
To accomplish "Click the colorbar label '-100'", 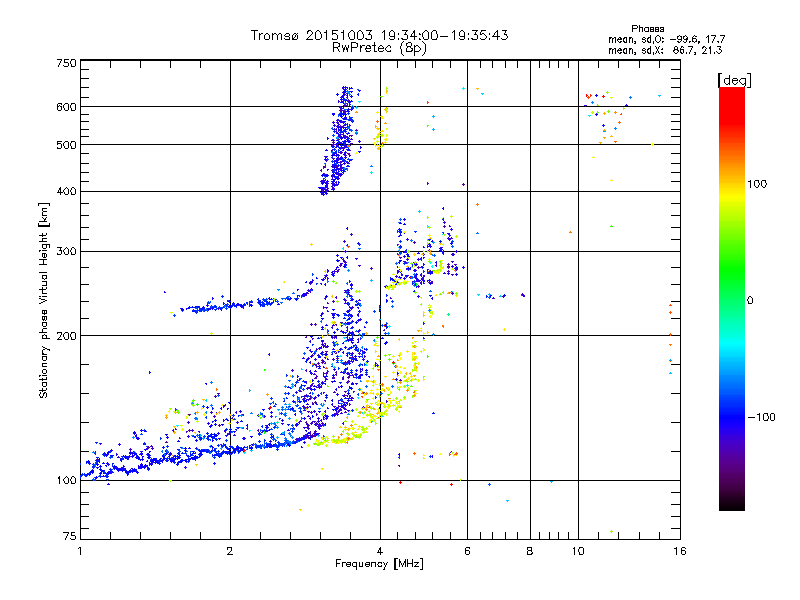I will [x=761, y=417].
